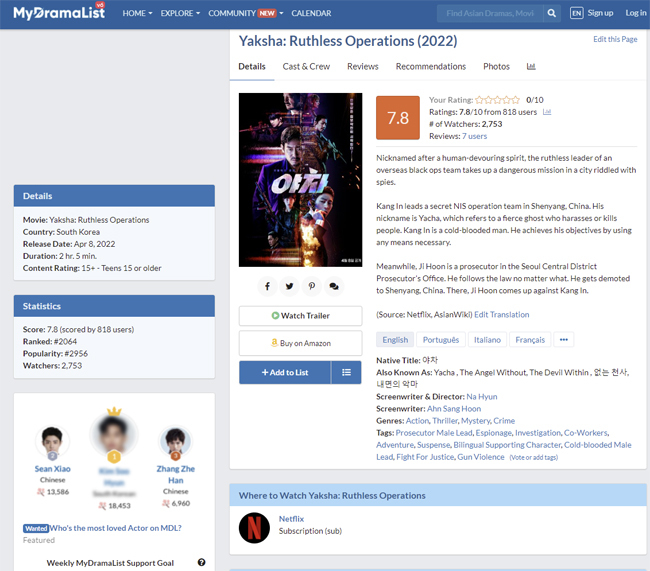Open Zhang Zhe Han's avatar

[x=175, y=442]
